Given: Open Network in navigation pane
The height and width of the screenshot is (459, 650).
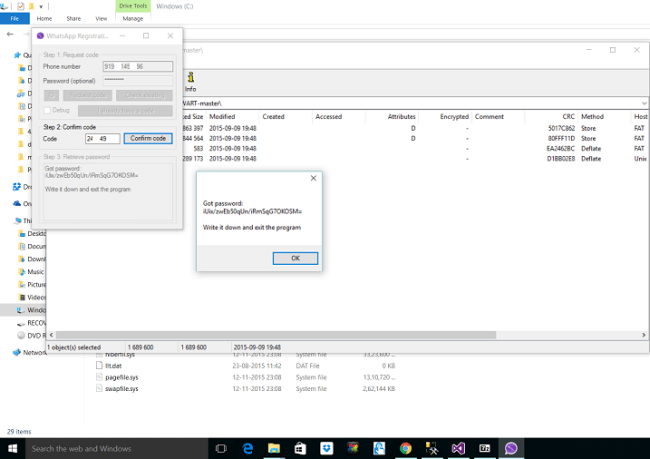Looking at the screenshot, I should point(29,352).
